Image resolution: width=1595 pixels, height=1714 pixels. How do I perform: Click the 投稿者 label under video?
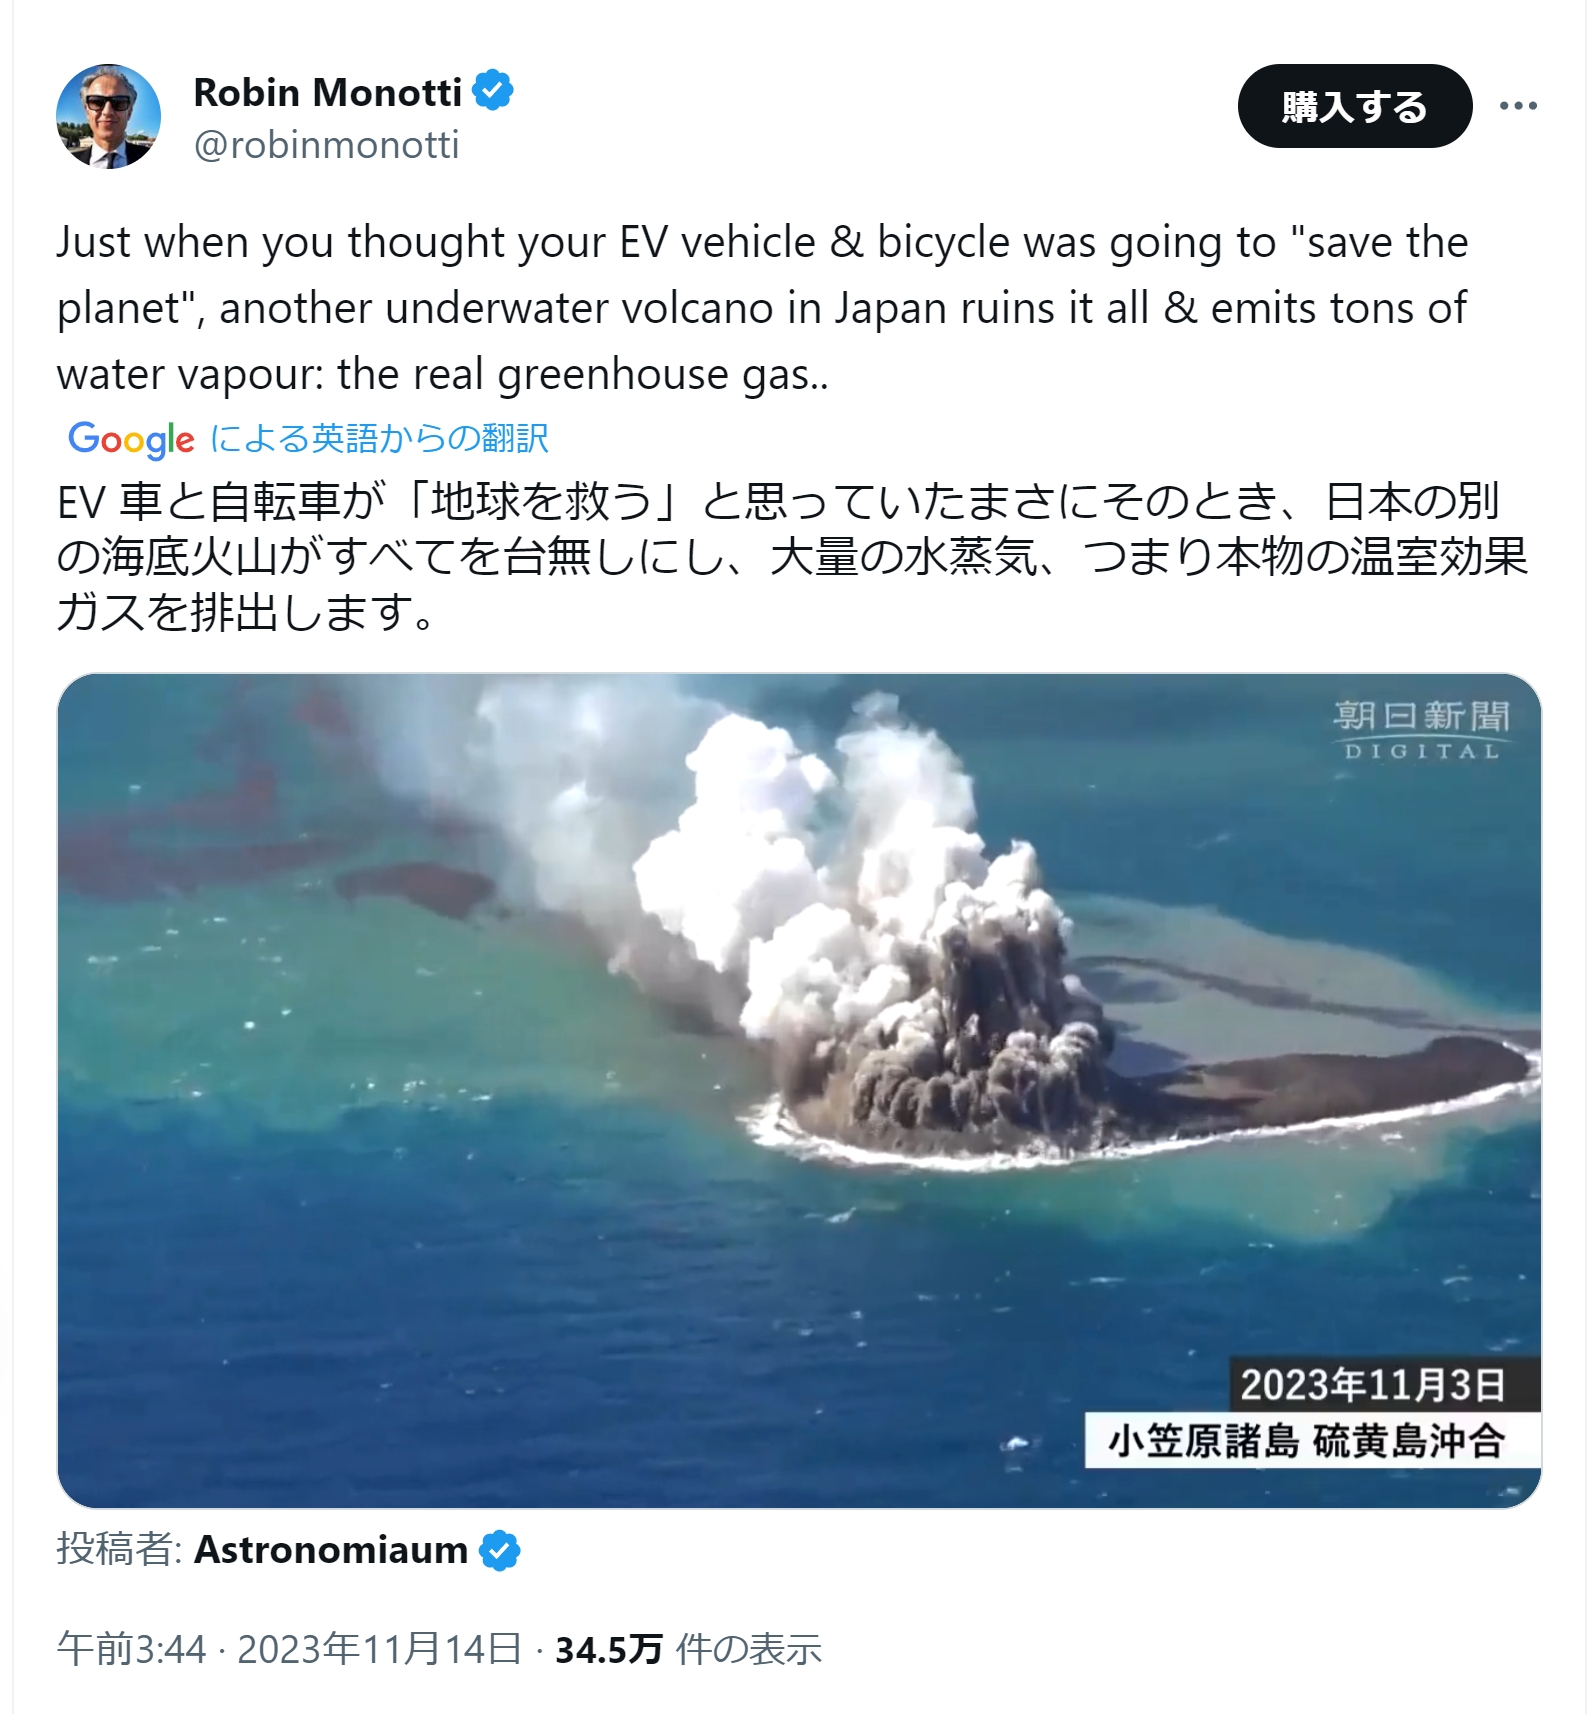coord(119,1549)
